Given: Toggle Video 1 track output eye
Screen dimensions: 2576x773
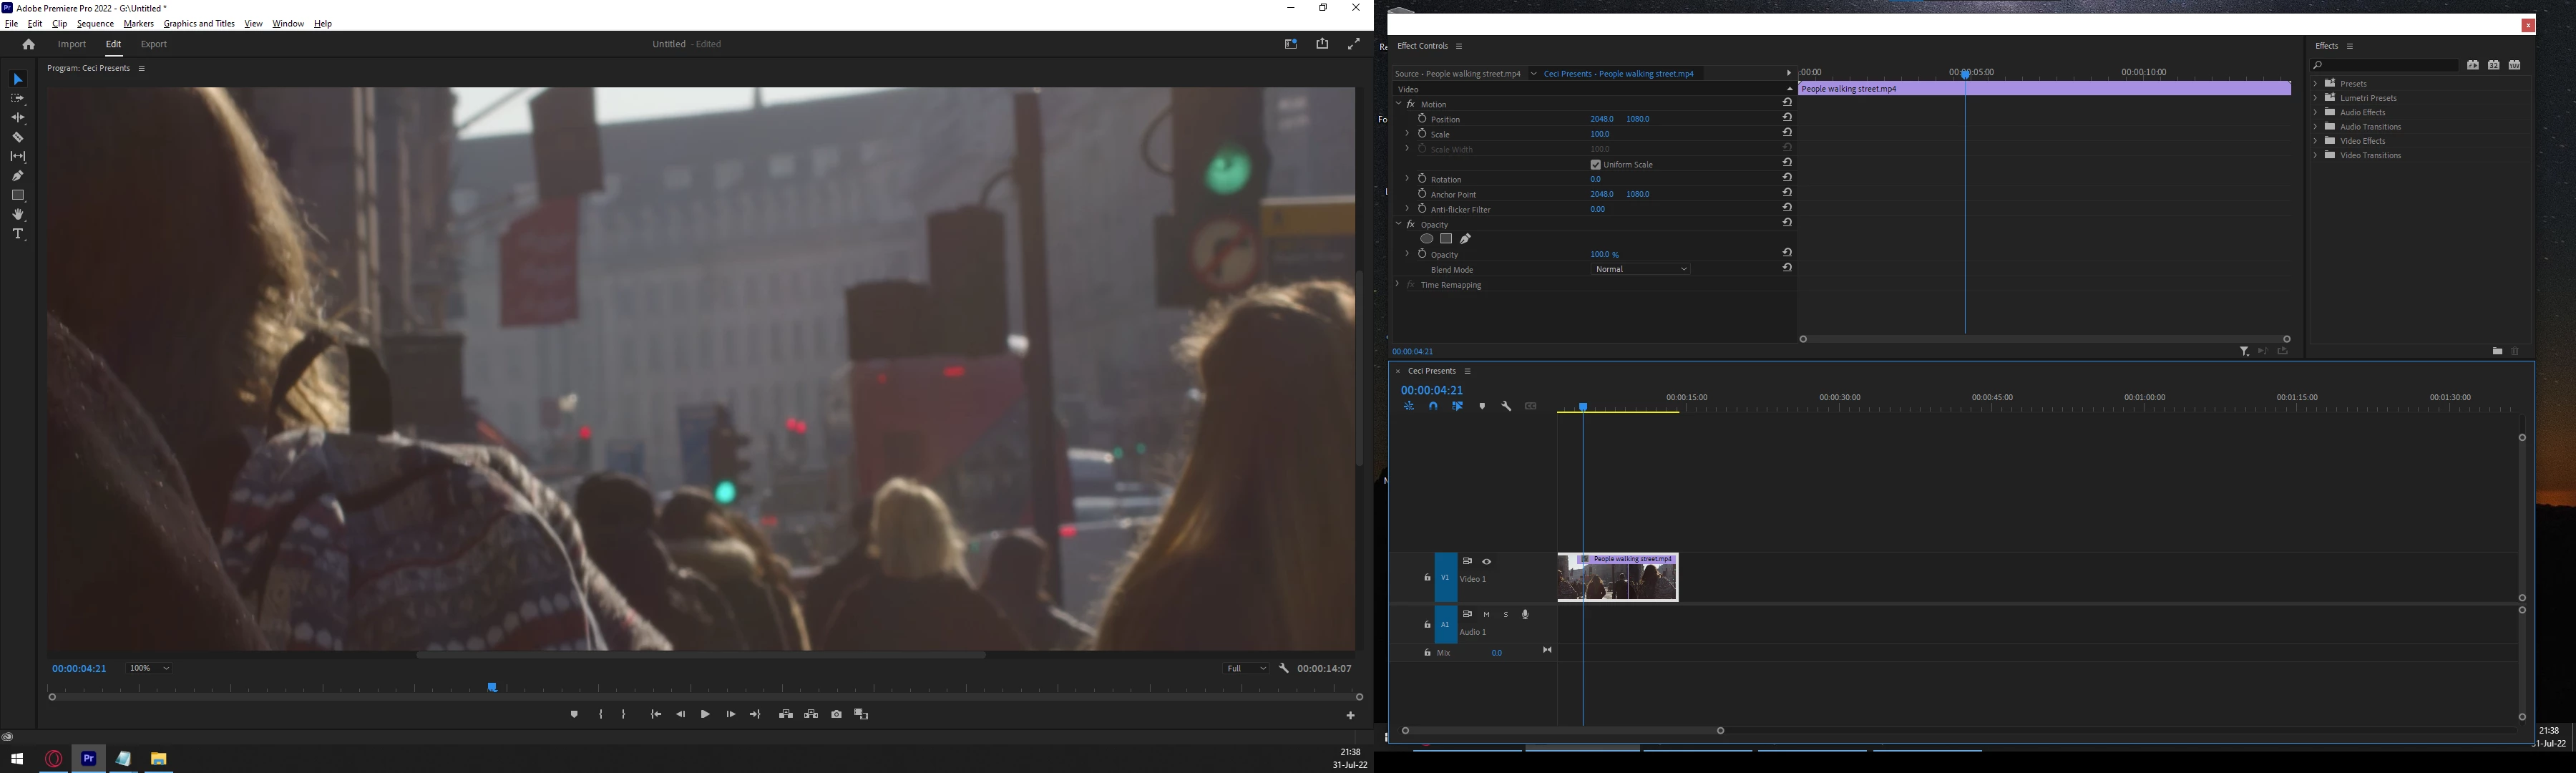Looking at the screenshot, I should pos(1486,562).
